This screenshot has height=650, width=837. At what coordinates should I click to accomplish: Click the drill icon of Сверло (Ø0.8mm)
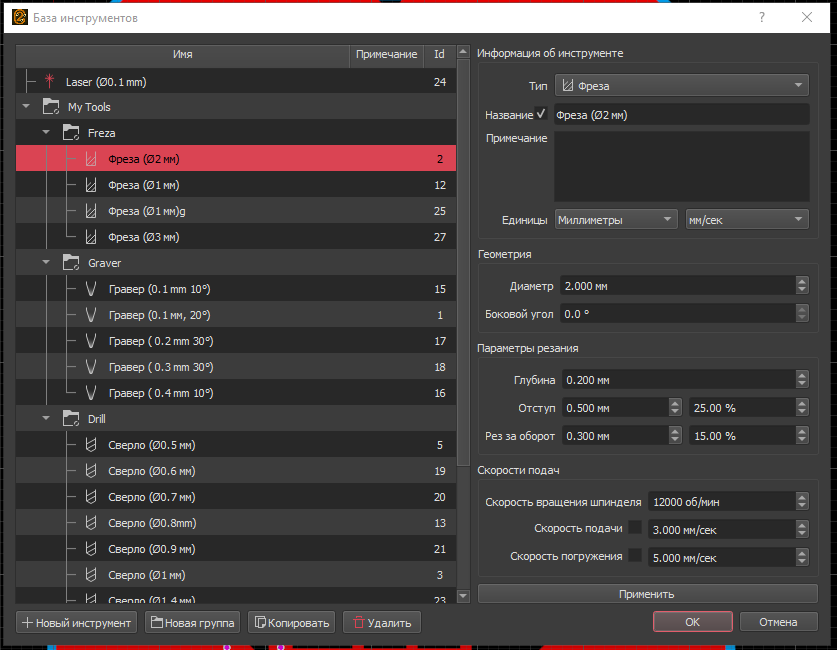coord(91,522)
